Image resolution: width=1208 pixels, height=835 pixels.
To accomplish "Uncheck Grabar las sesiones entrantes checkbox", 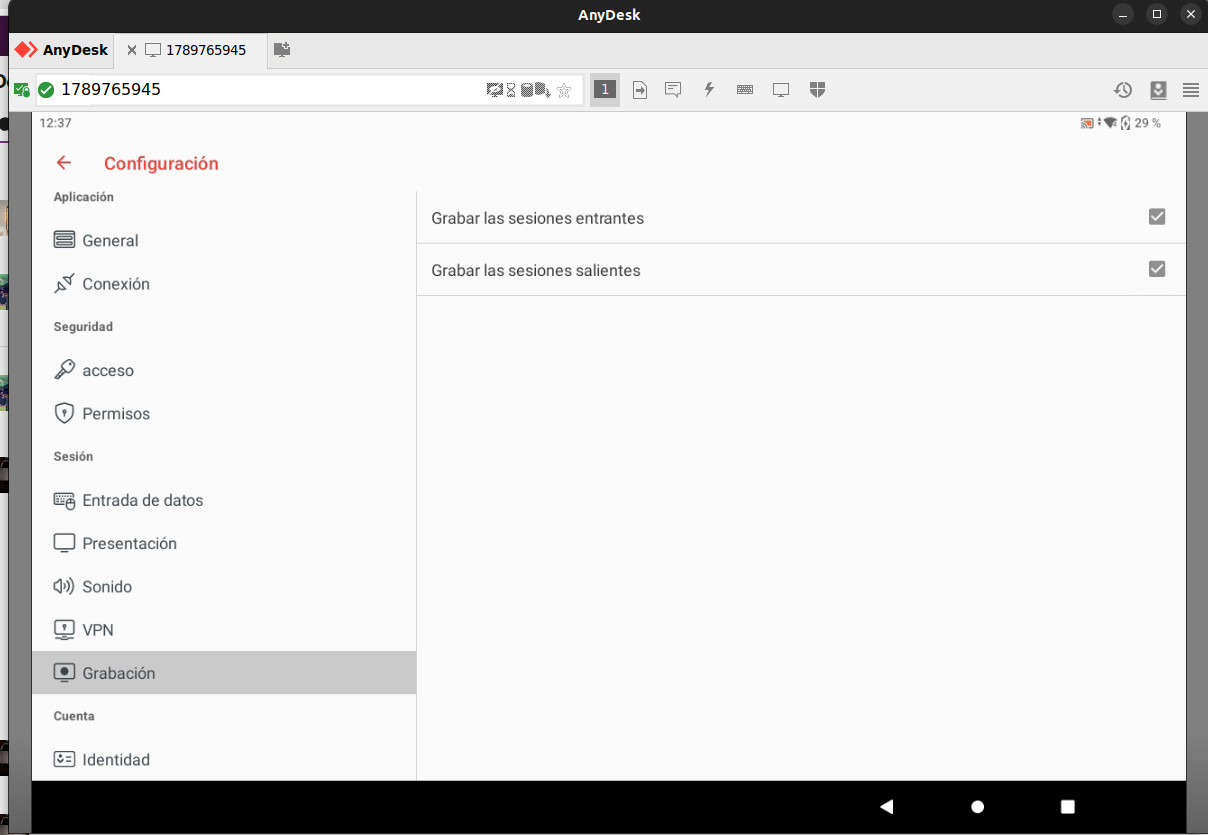I will (x=1157, y=217).
